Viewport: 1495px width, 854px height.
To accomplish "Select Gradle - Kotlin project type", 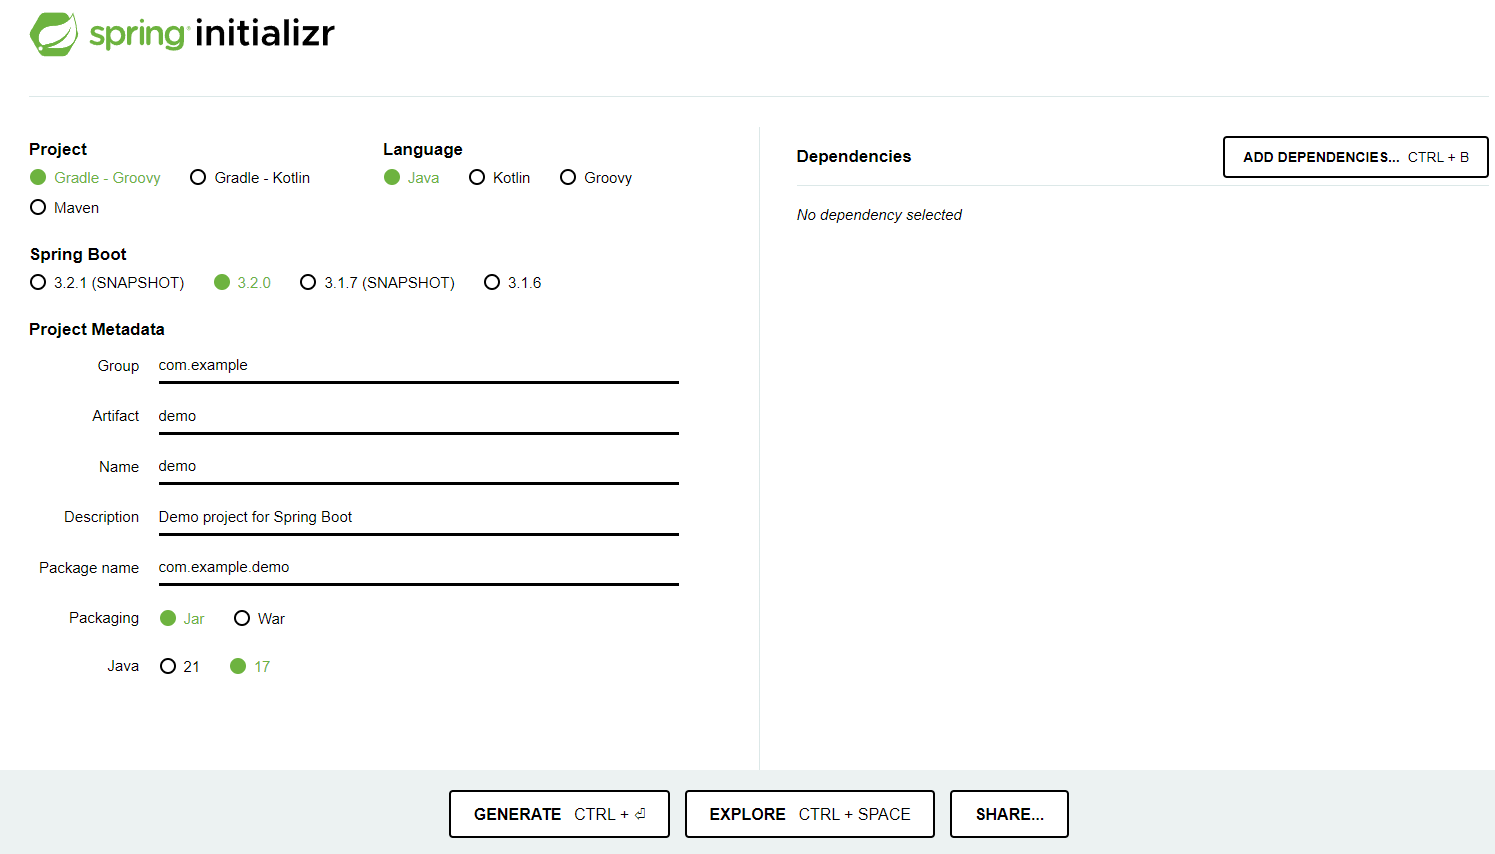I will 250,178.
